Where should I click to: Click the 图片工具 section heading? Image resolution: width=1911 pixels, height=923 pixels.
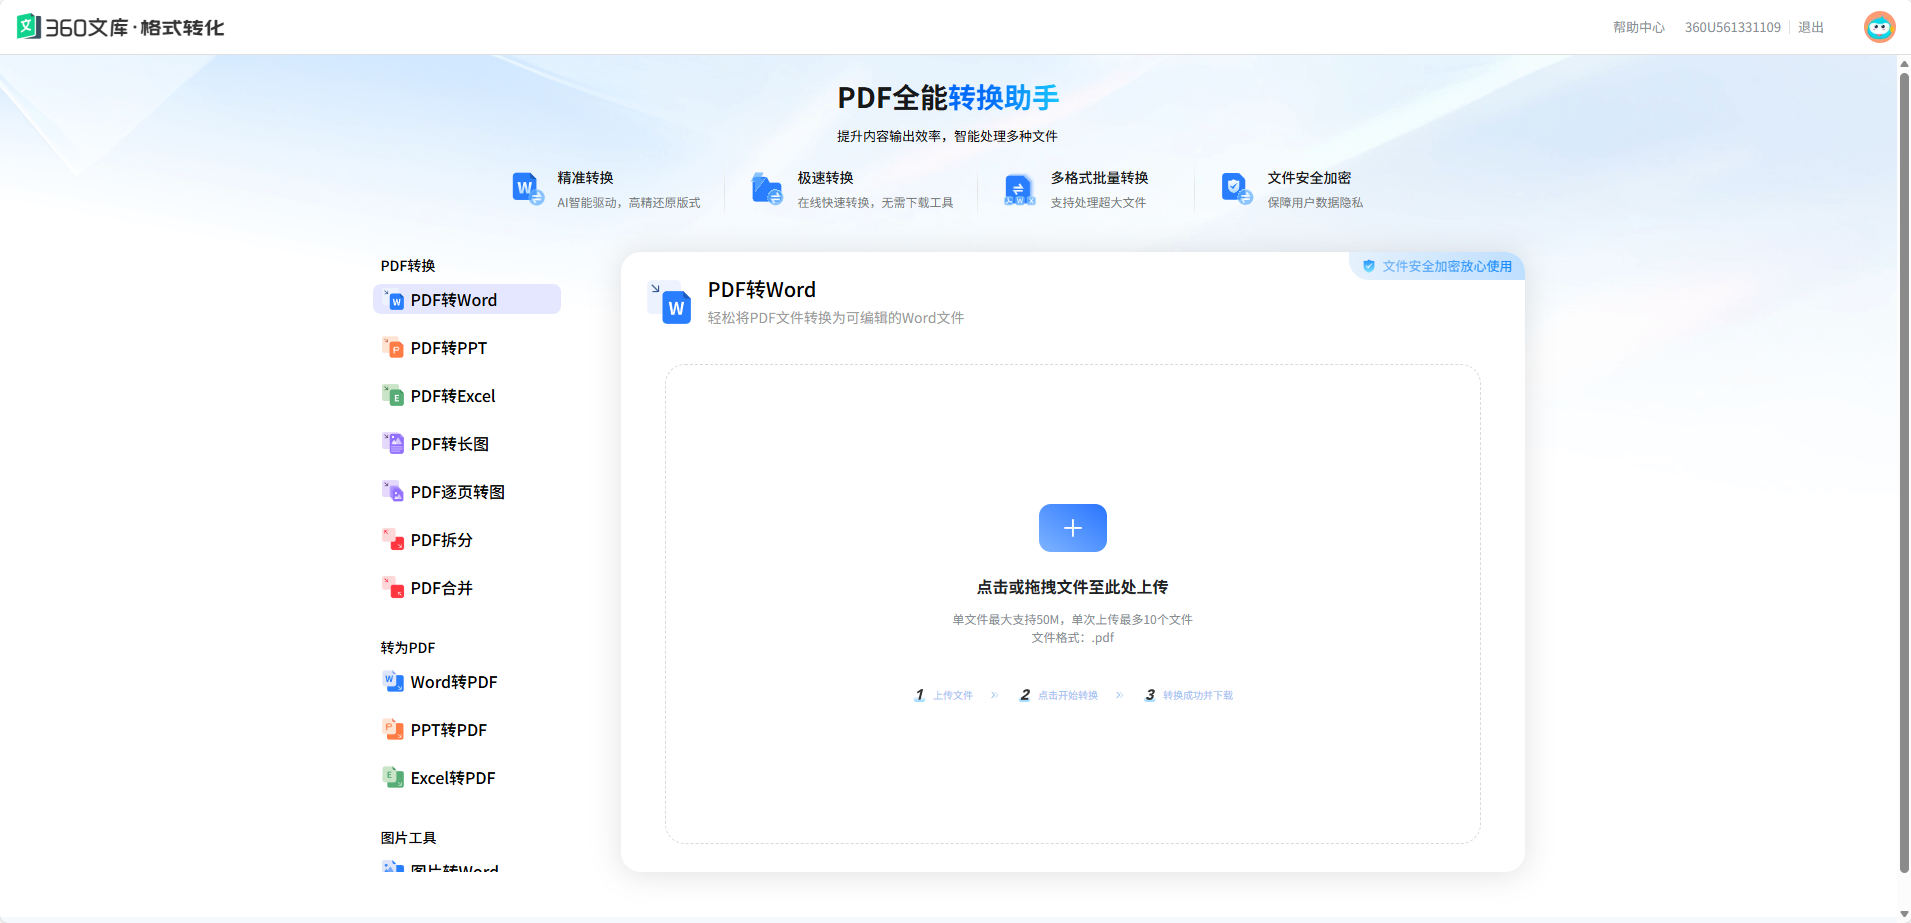coord(408,838)
